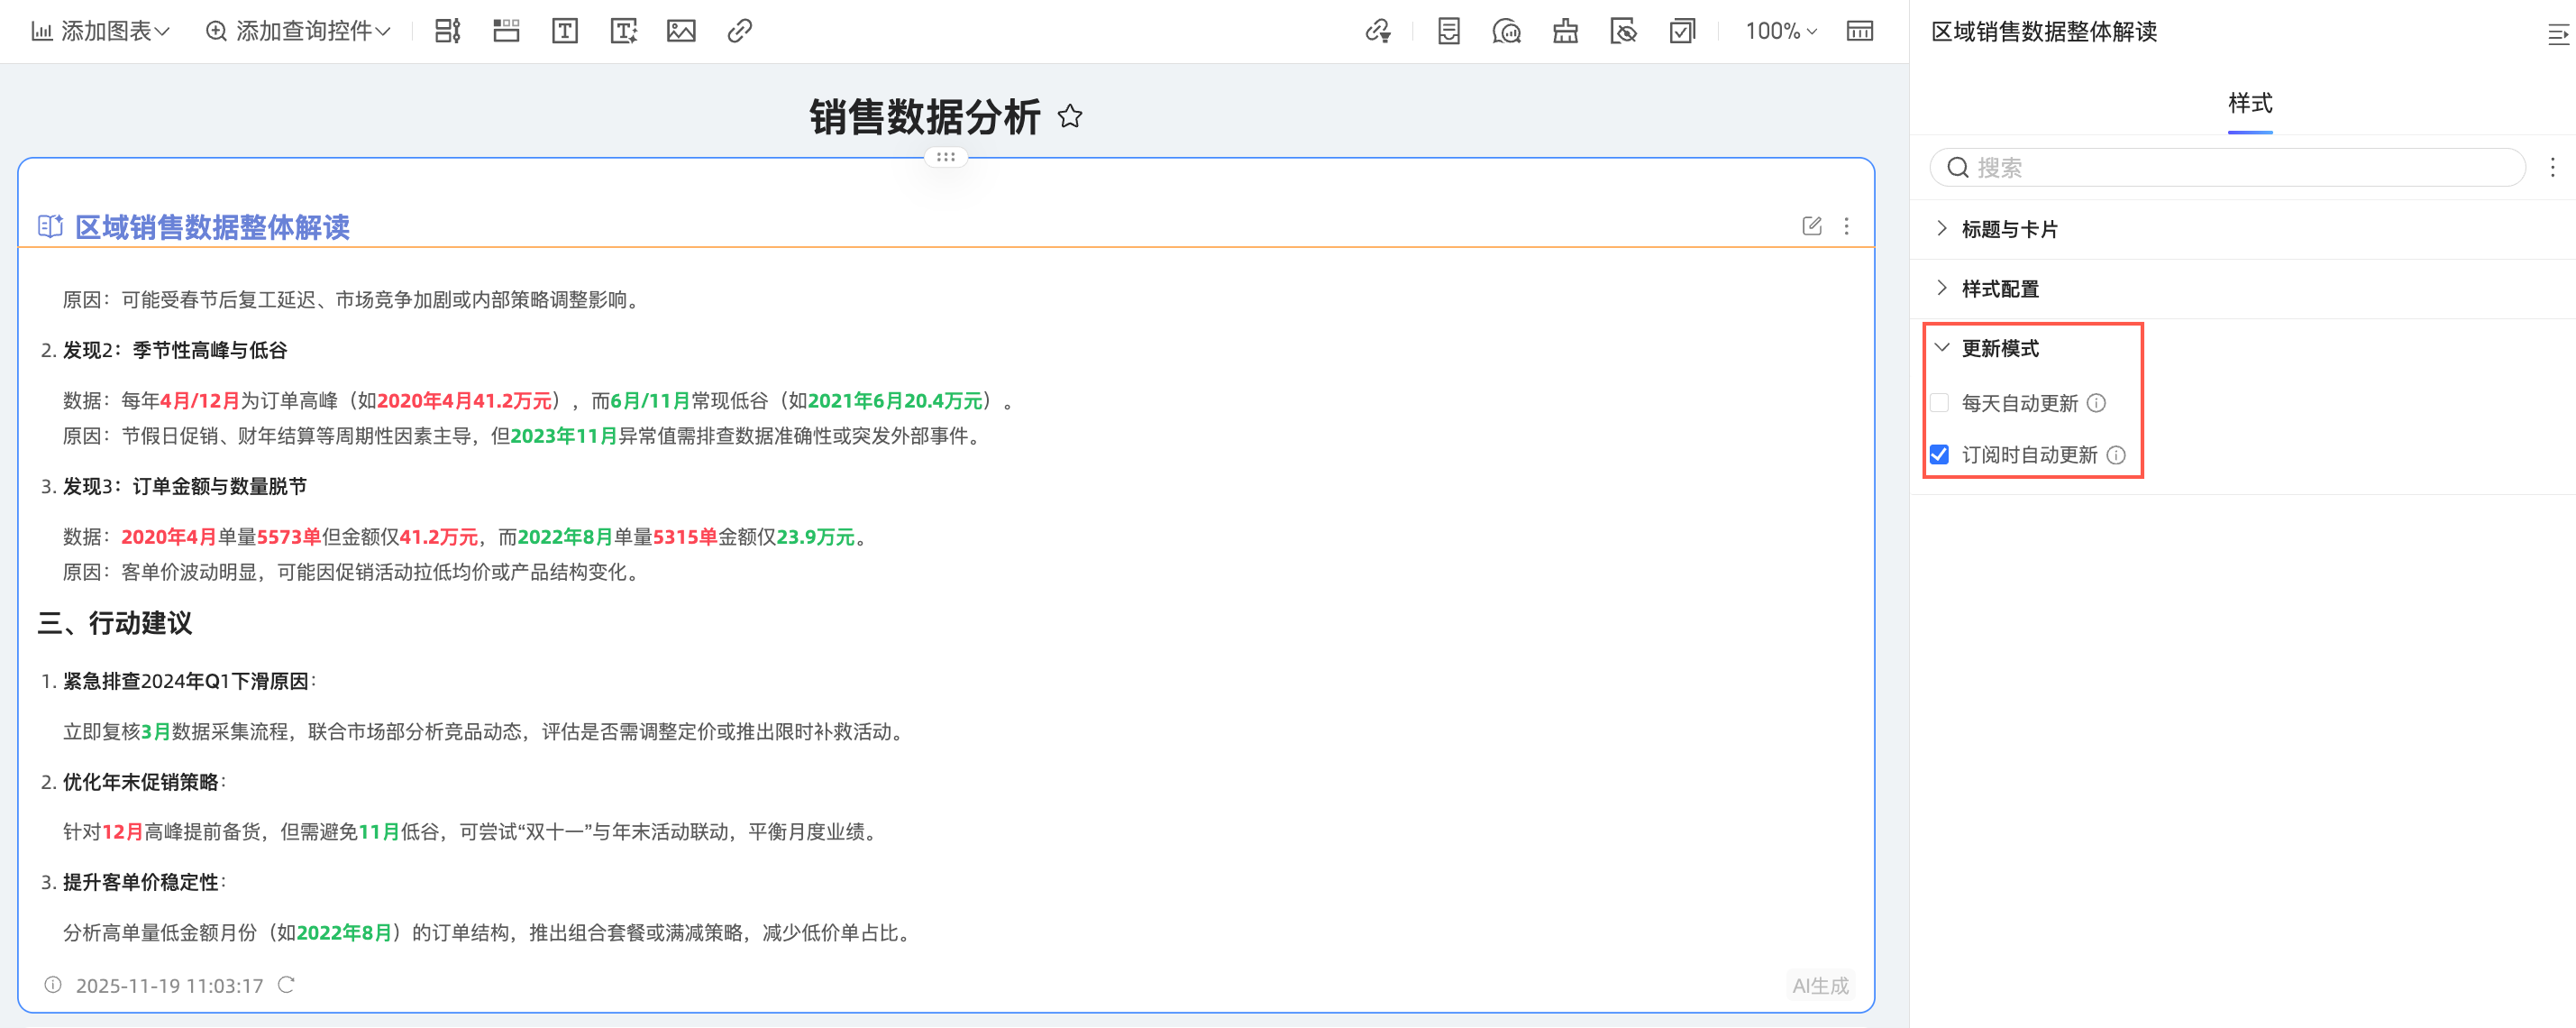Enable 每天自动更新 checkbox
The image size is (2576, 1028).
(x=1940, y=403)
